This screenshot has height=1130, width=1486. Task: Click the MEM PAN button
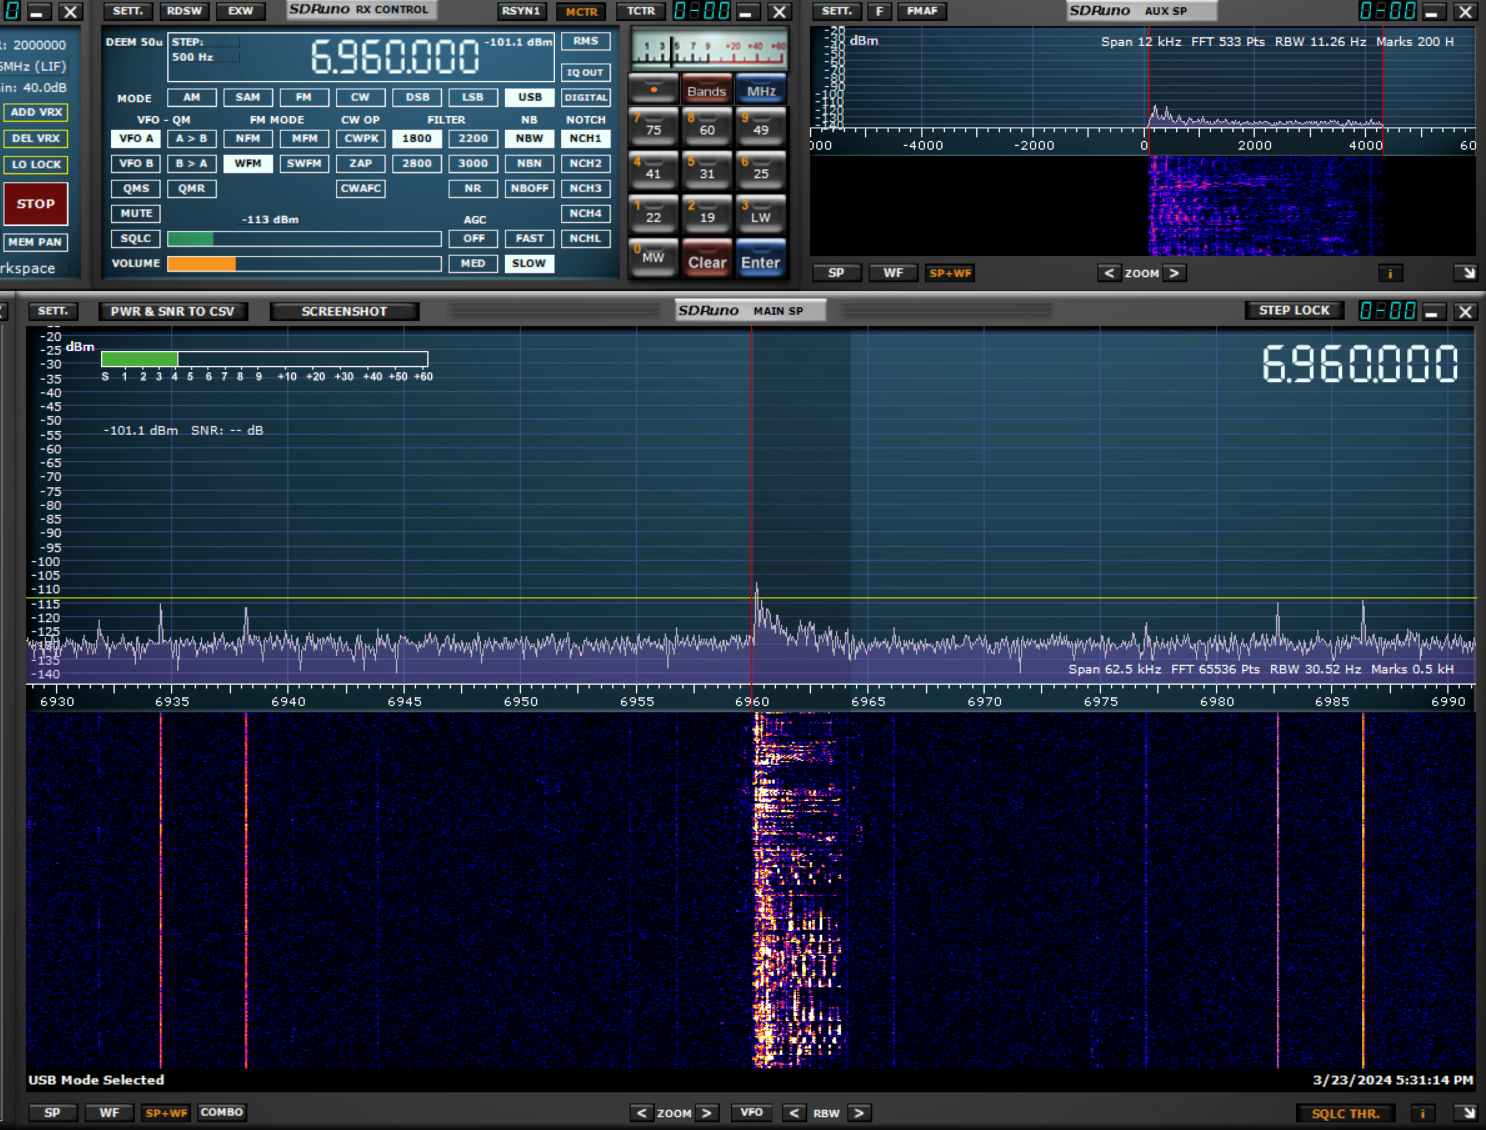click(36, 242)
